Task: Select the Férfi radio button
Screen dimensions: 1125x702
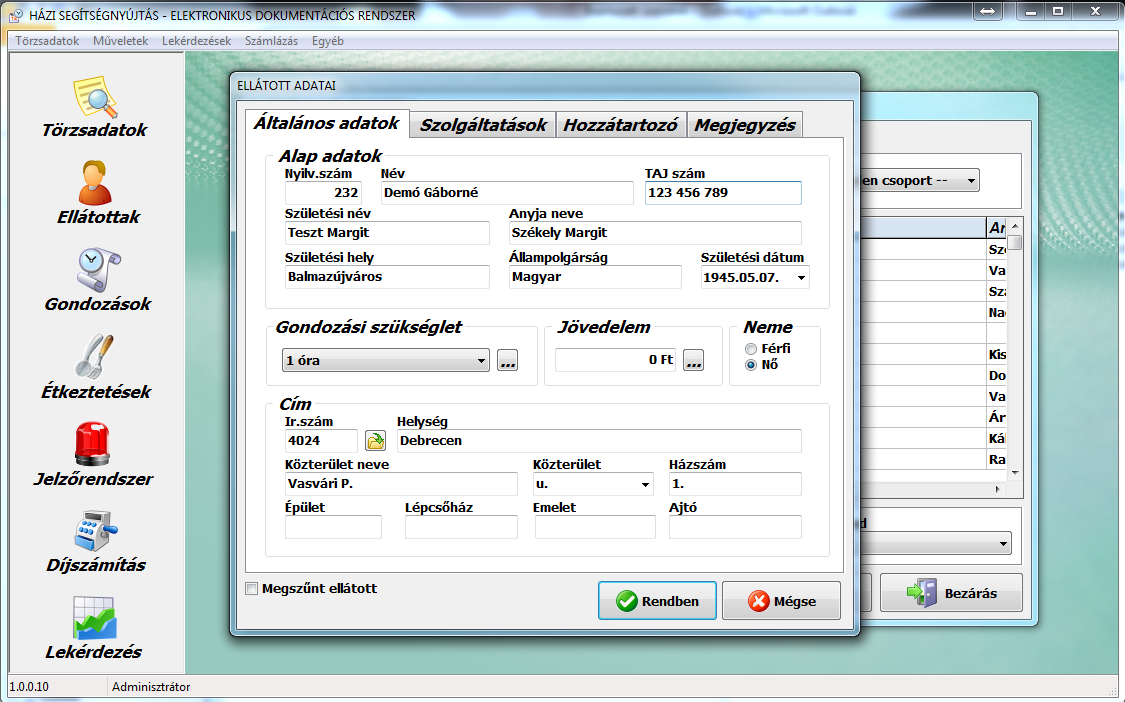Action: [751, 349]
